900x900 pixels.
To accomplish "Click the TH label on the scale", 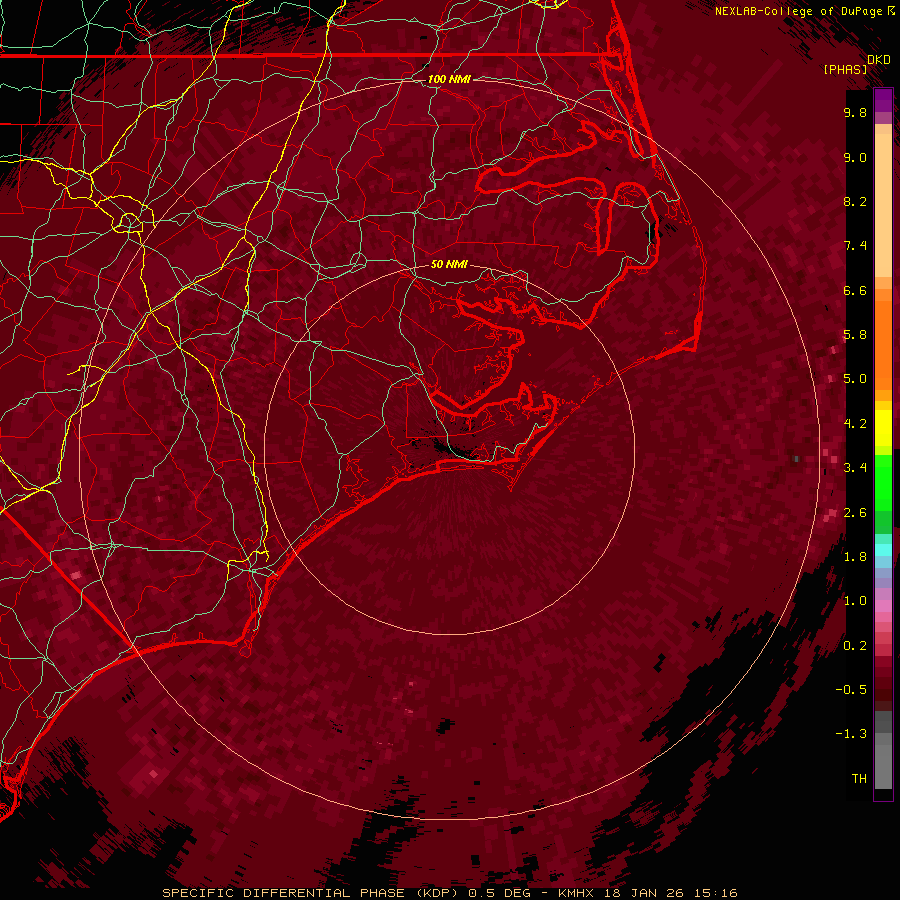I will click(859, 779).
